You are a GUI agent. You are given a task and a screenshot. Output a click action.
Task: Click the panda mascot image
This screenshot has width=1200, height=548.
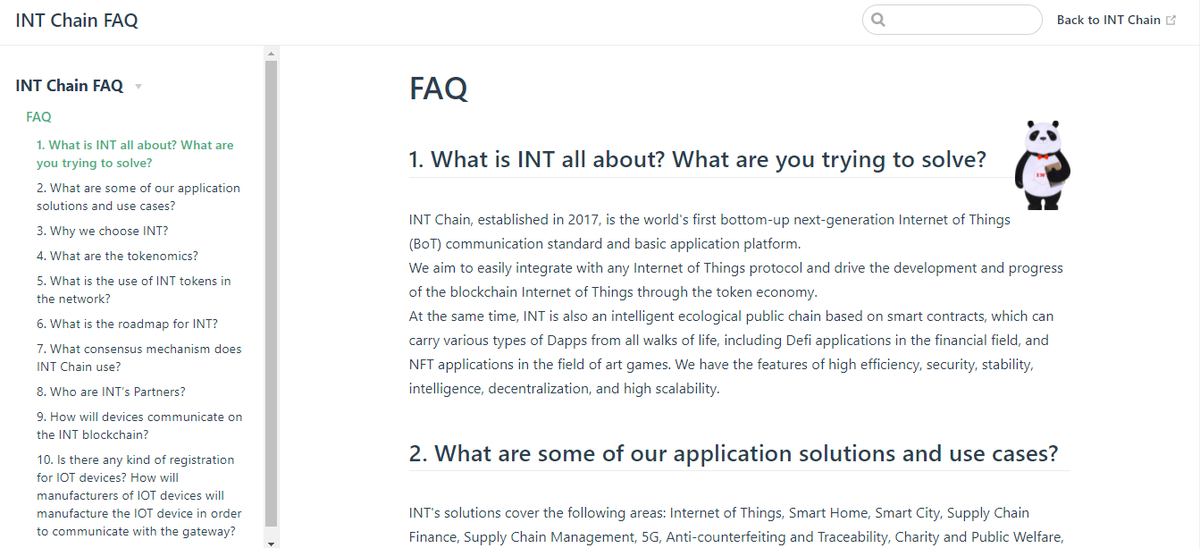coord(1042,165)
